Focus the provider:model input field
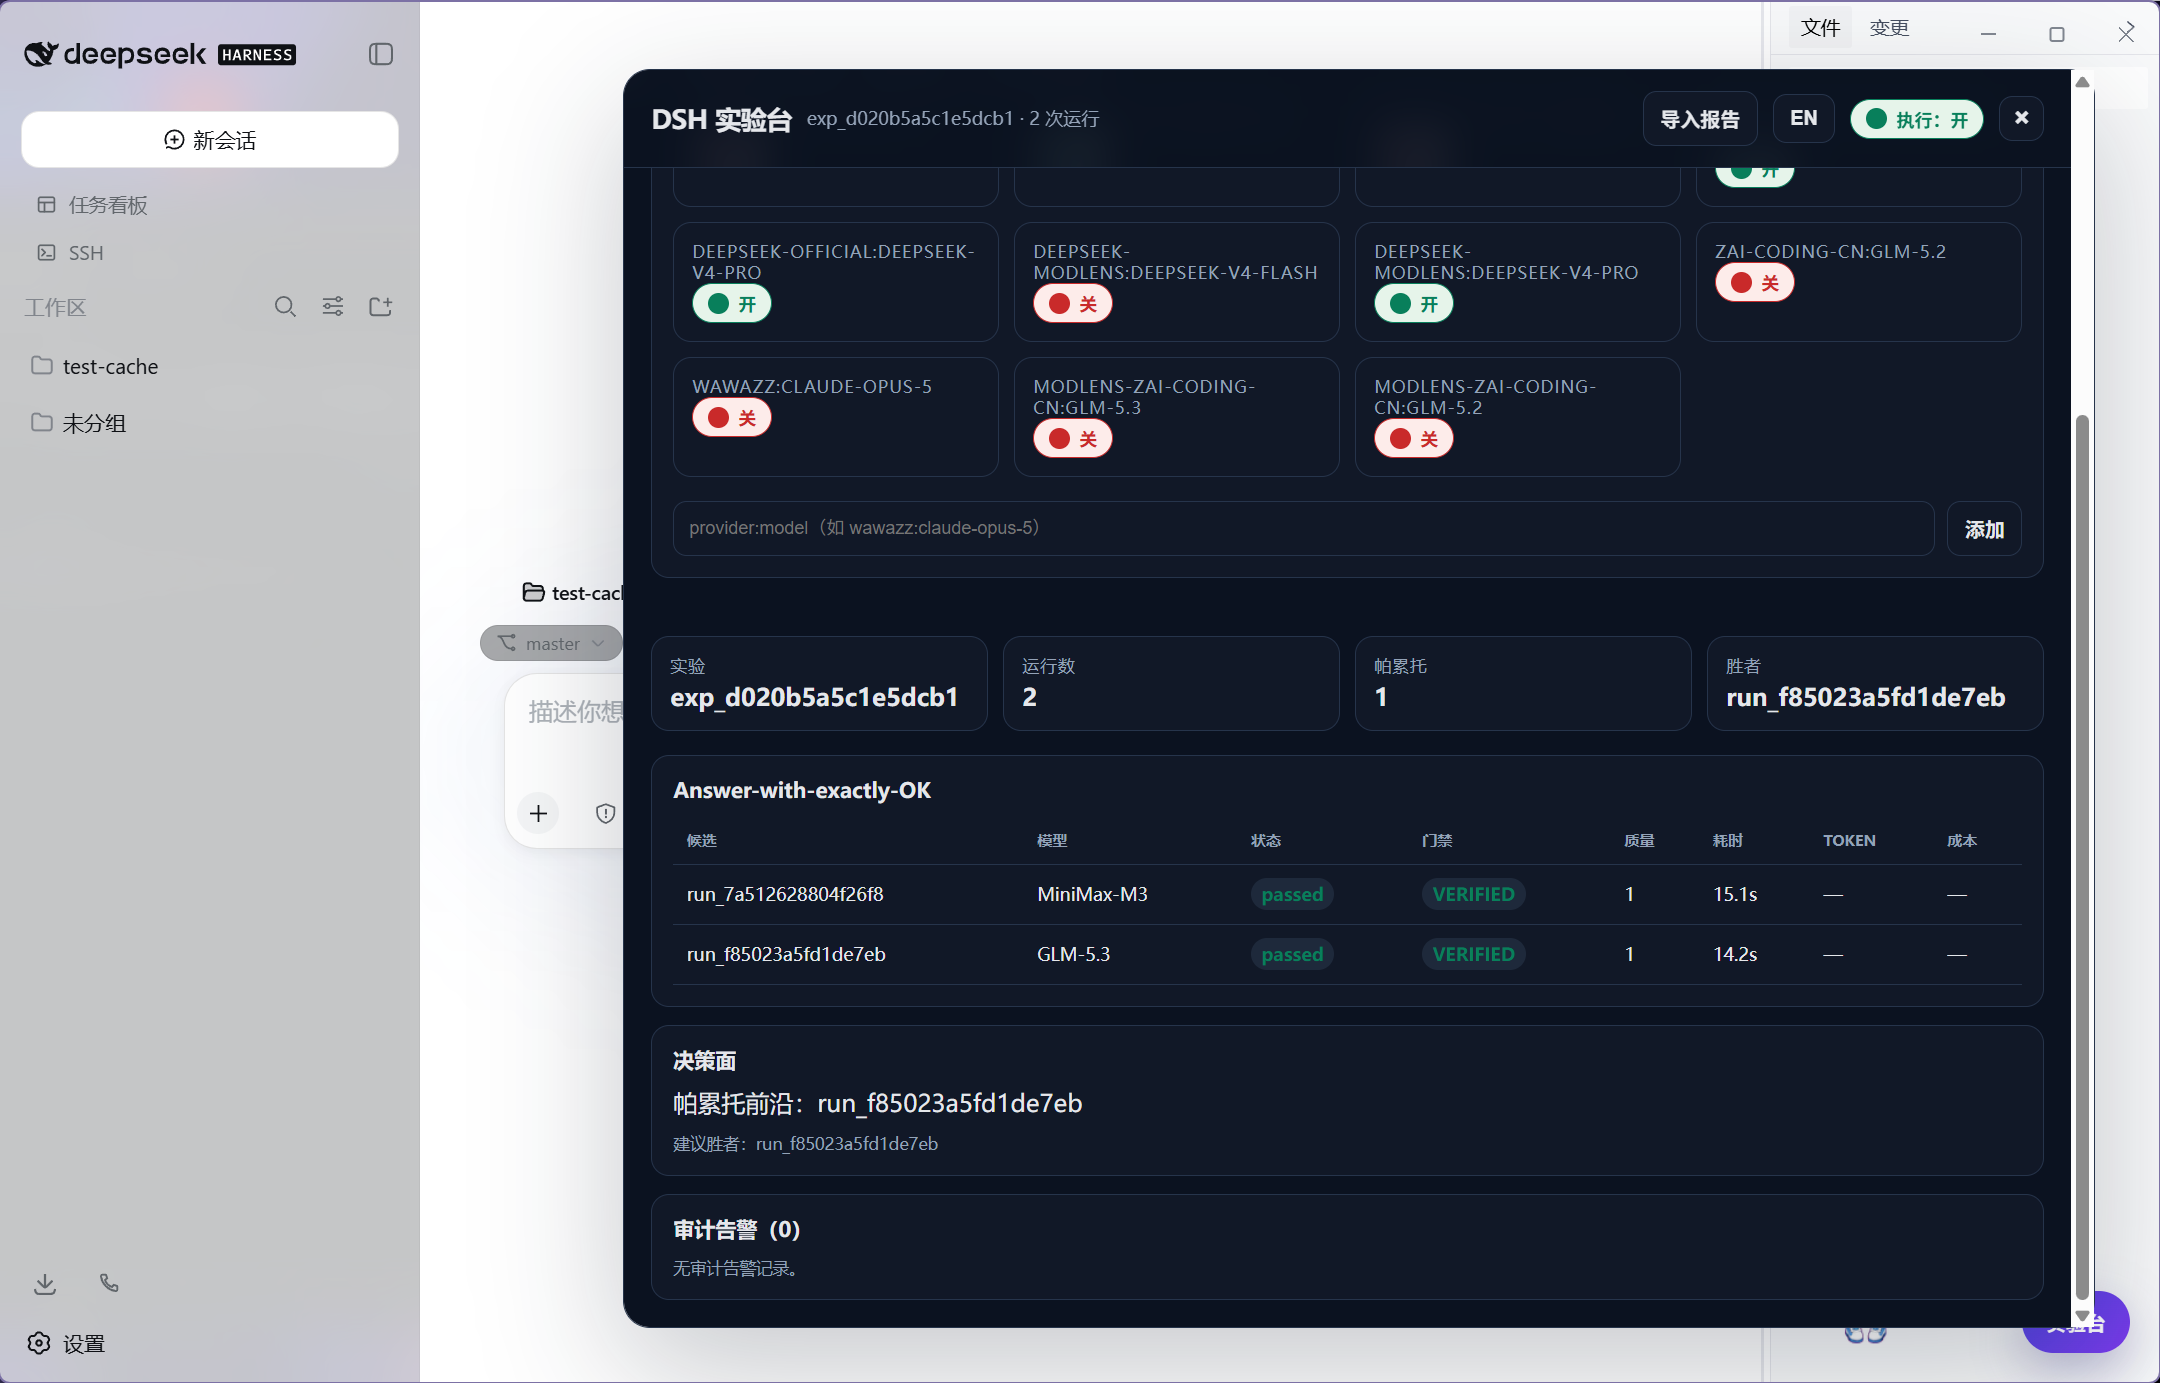Viewport: 2160px width, 1383px height. click(x=1303, y=528)
